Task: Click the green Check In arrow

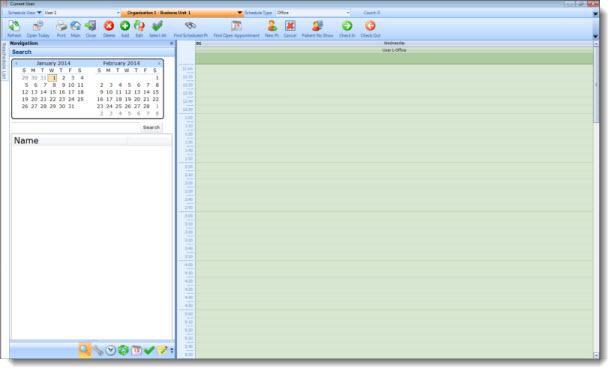Action: tap(347, 26)
